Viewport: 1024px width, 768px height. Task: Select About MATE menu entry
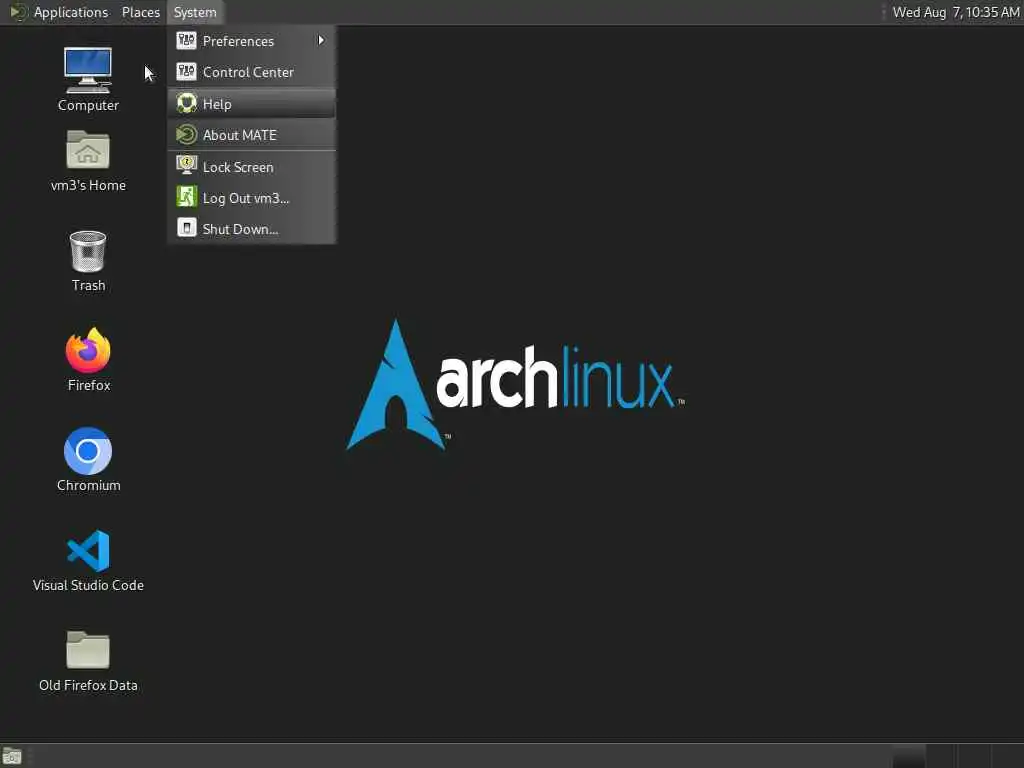point(251,135)
